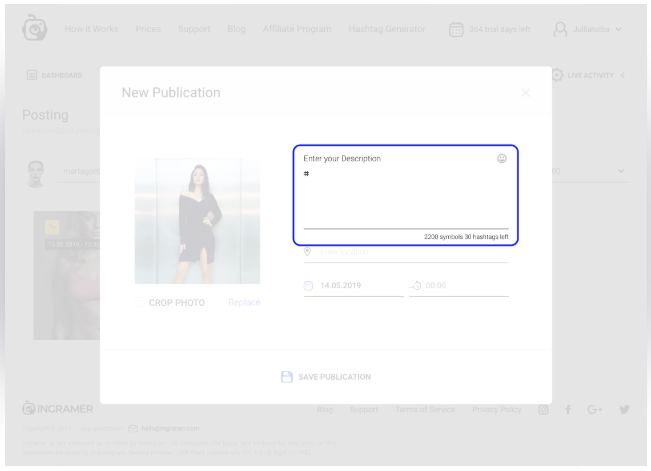Click the Ingramer logo in the header
Viewport: 651px width, 471px height.
(35, 28)
